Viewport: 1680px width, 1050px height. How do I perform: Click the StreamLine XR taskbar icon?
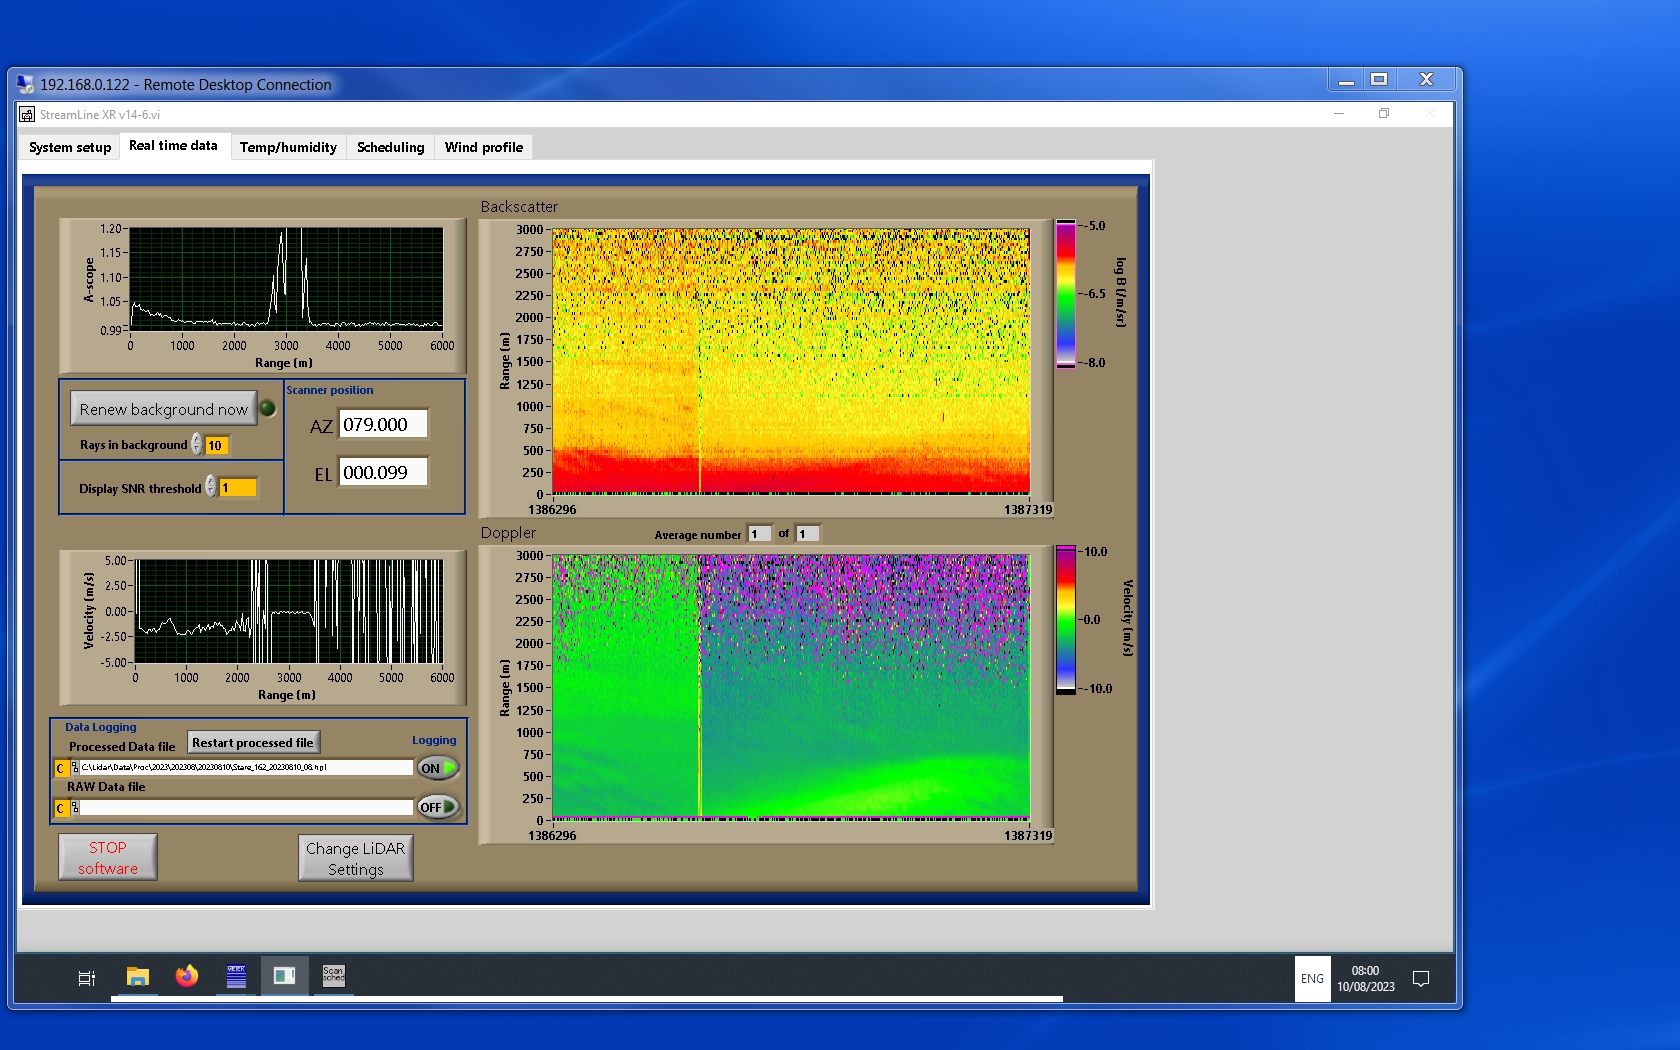[x=284, y=976]
